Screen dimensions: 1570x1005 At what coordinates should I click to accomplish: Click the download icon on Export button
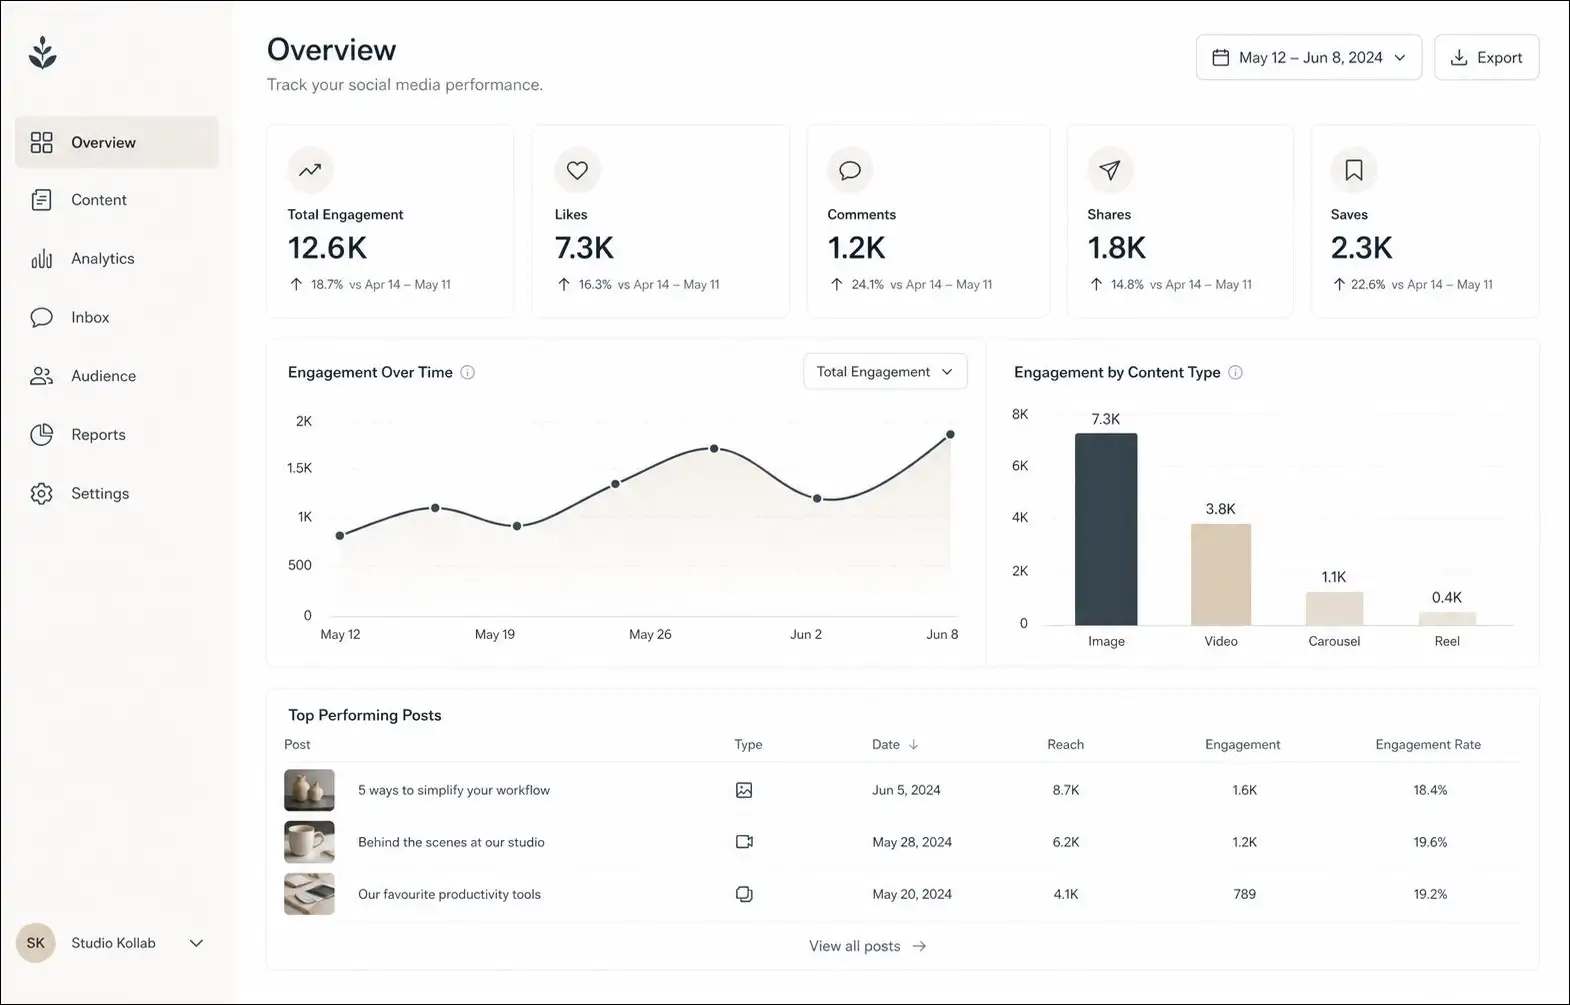(1459, 58)
